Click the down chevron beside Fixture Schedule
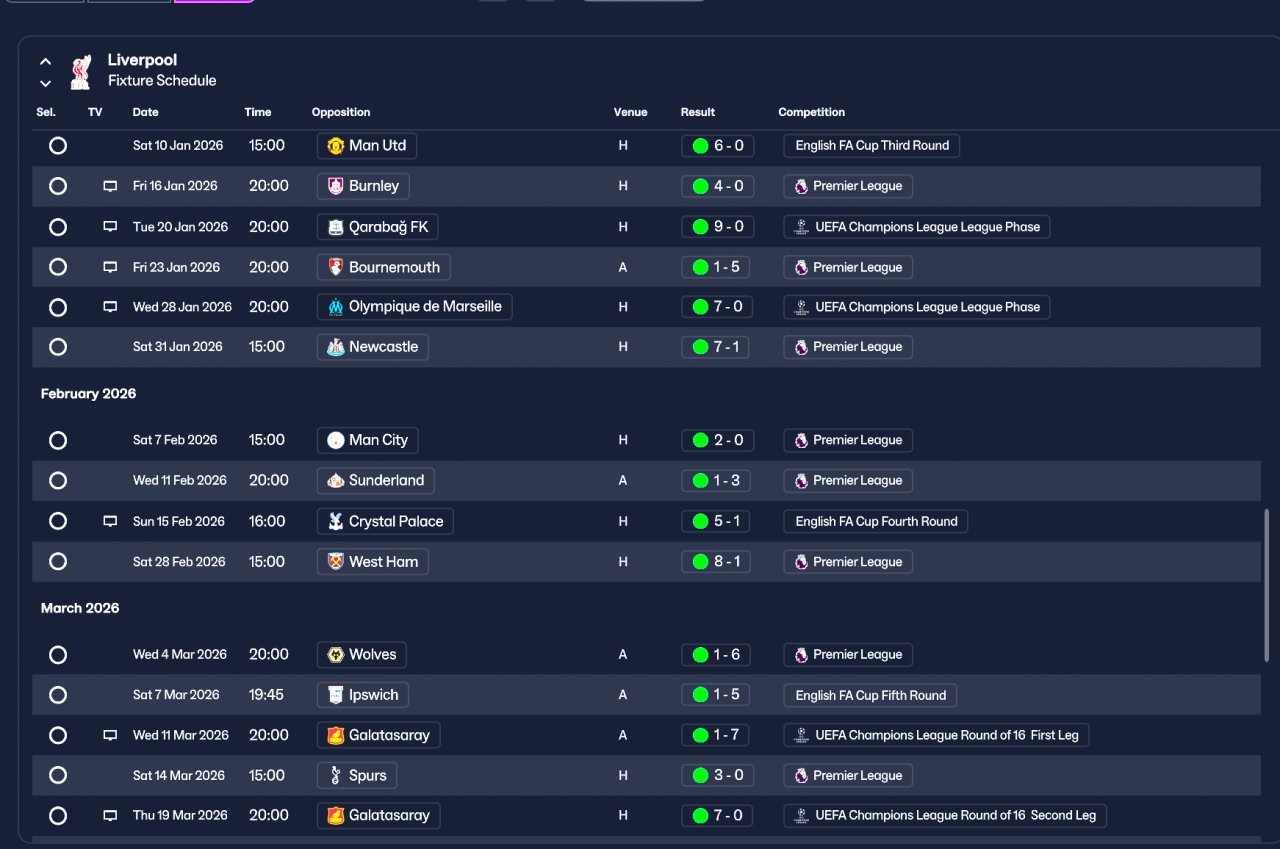Viewport: 1280px width, 849px height. point(45,83)
